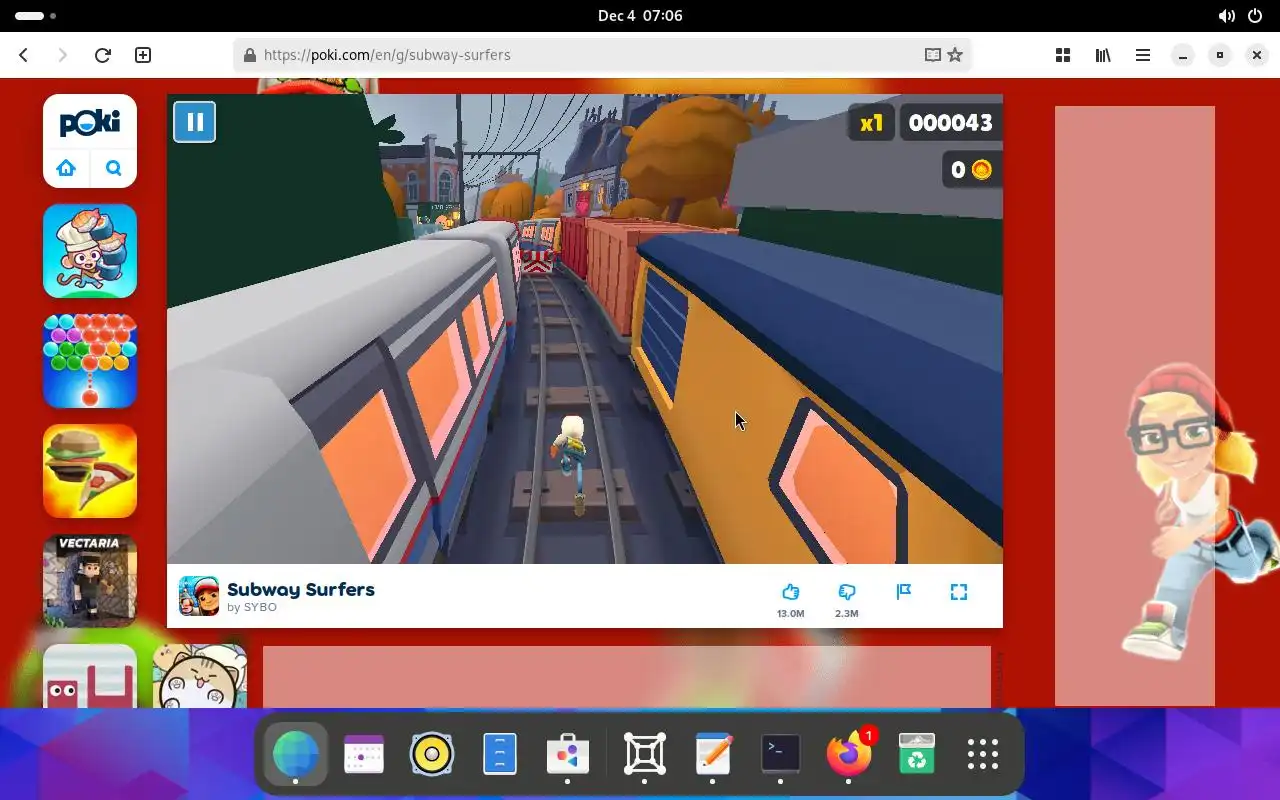Open the Vectaria game thumbnail
The image size is (1280, 800).
coord(90,581)
